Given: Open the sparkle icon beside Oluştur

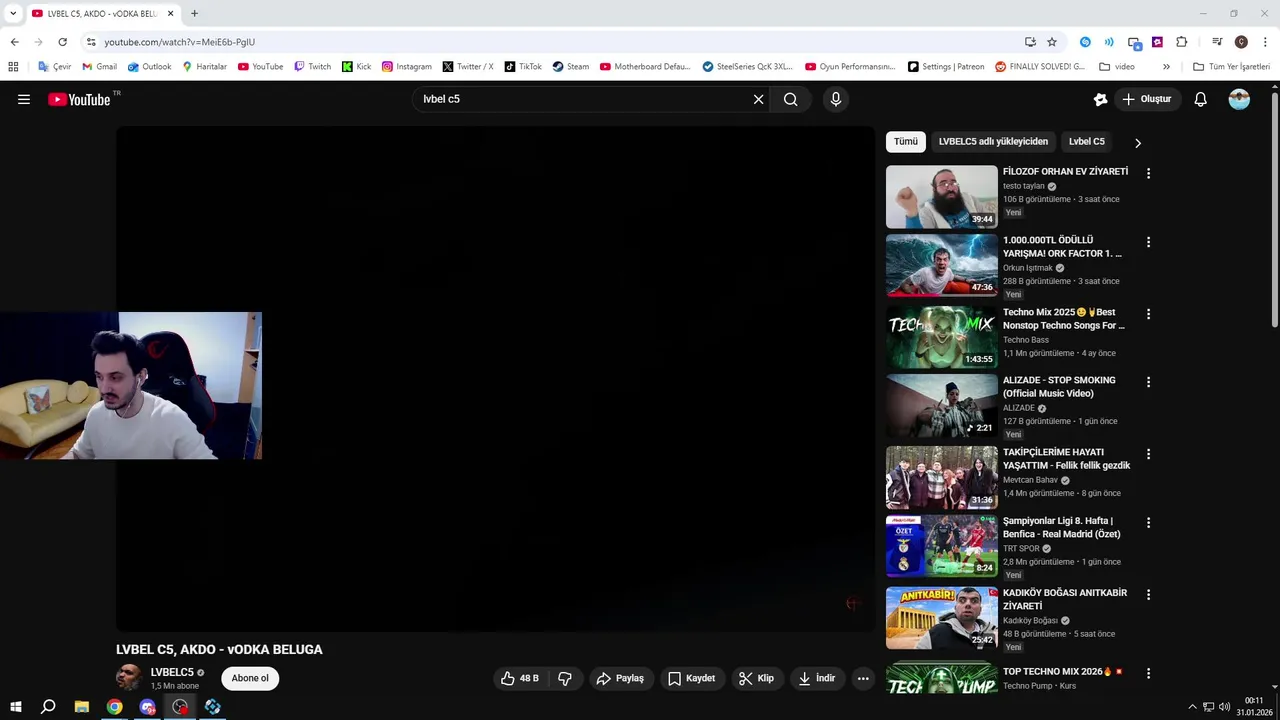Looking at the screenshot, I should [1100, 99].
